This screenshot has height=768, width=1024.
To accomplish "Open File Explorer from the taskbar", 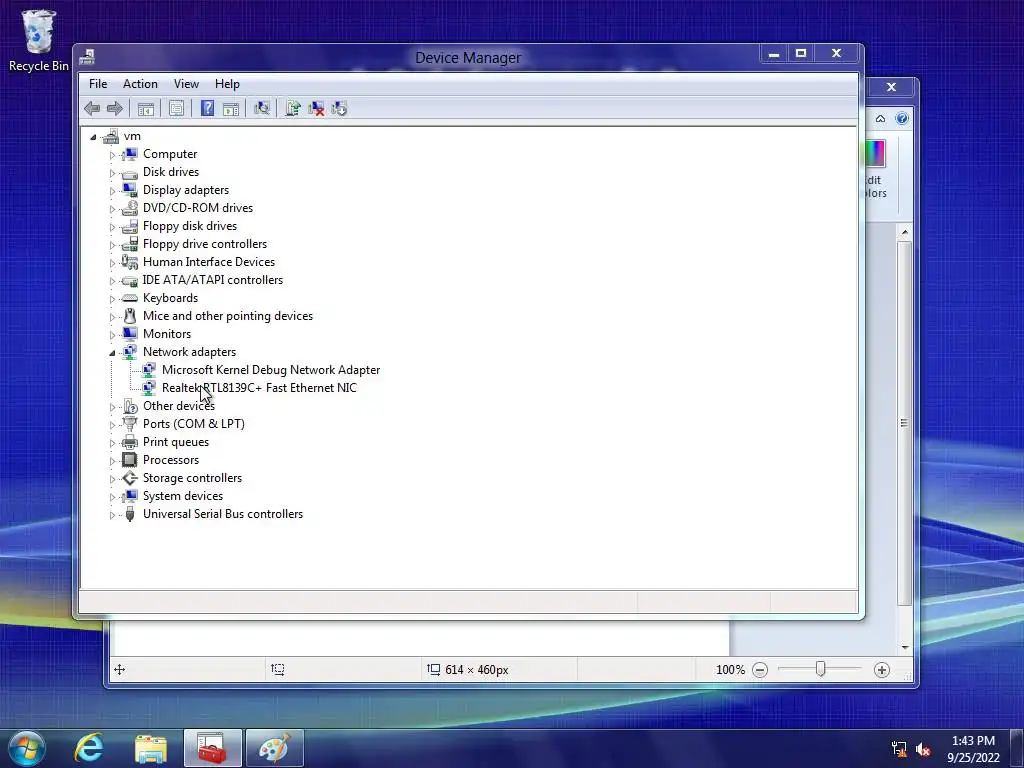I will point(151,748).
